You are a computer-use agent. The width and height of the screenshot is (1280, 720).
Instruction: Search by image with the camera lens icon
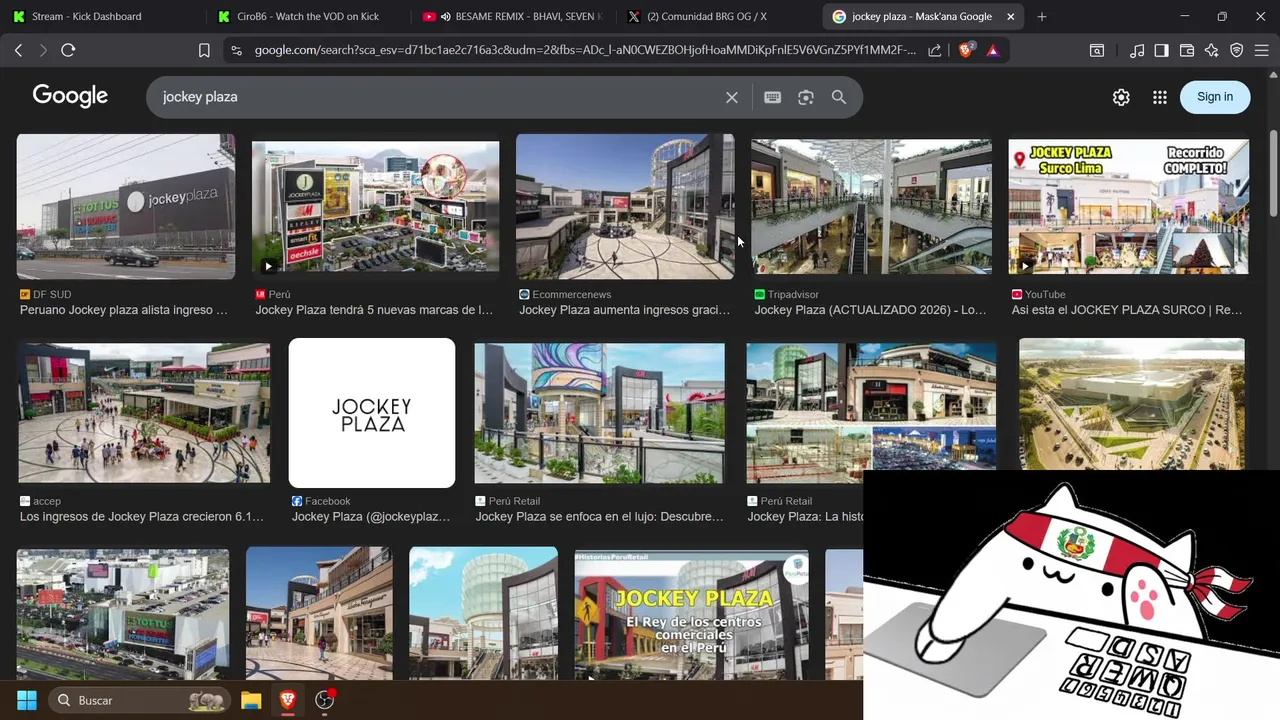coord(806,97)
